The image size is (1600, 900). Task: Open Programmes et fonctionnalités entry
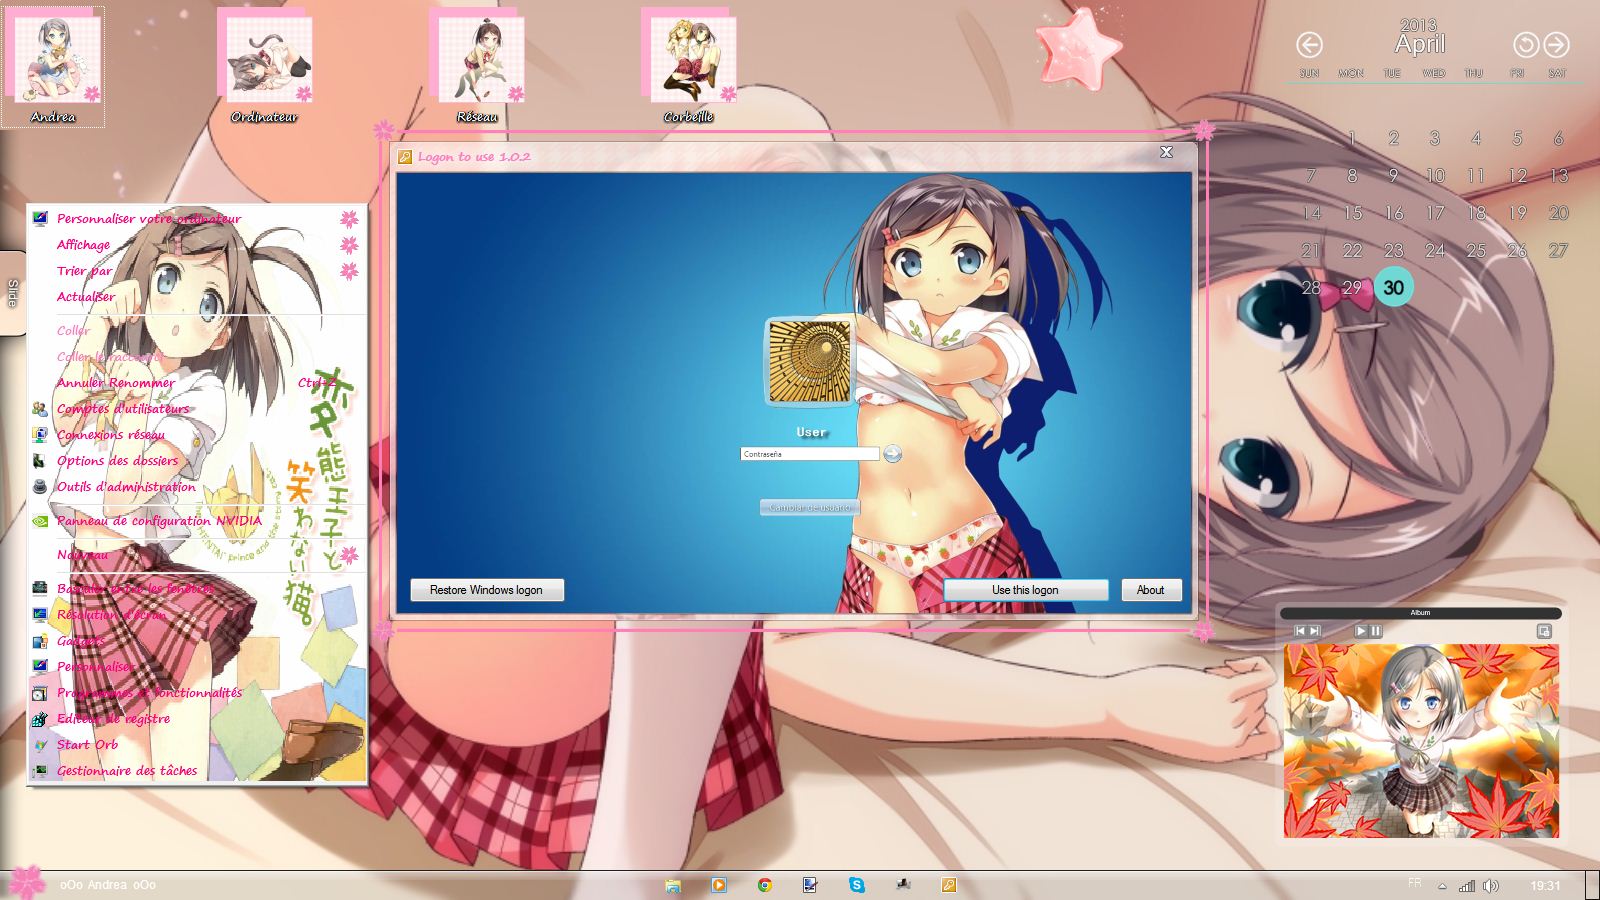198,692
